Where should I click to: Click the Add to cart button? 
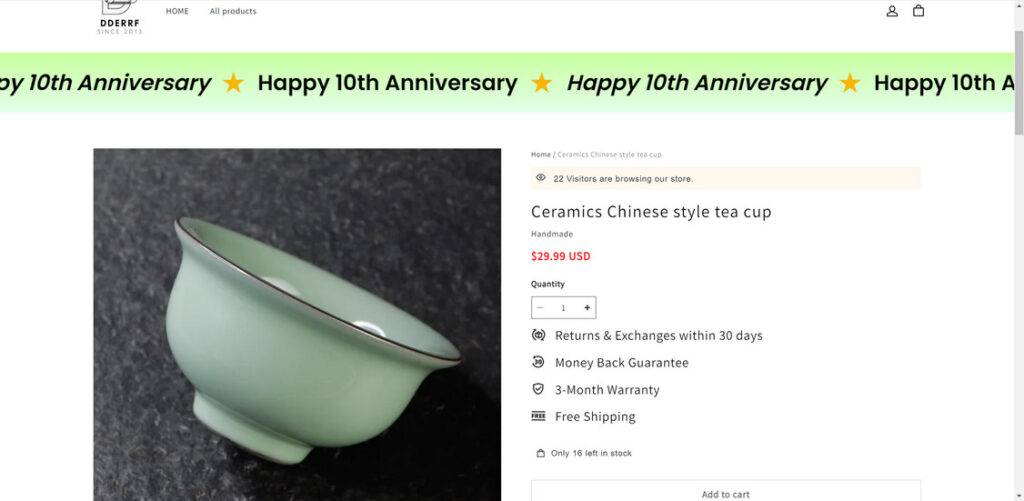(x=726, y=491)
